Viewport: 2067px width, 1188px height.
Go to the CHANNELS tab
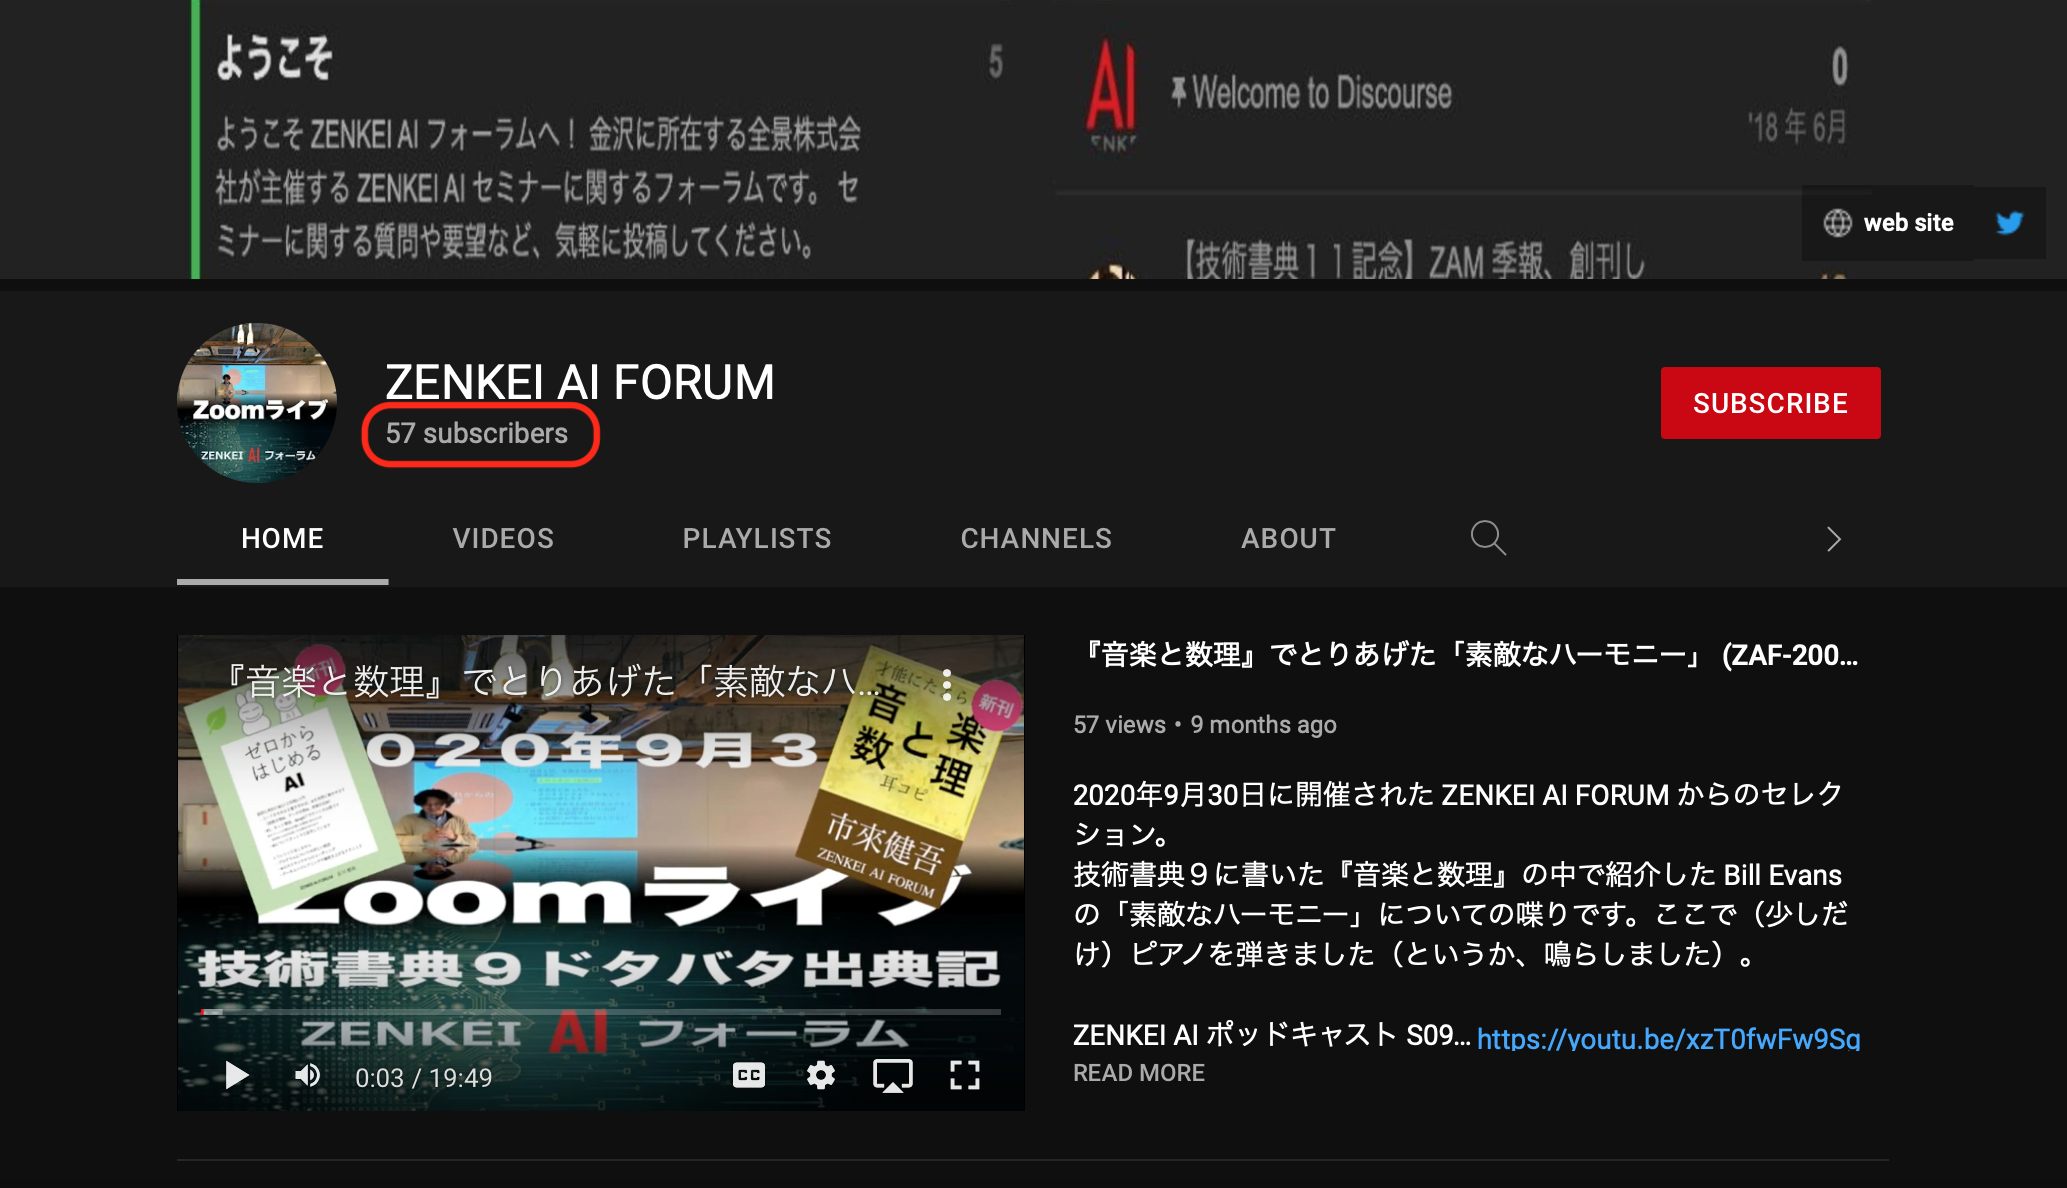(1036, 538)
